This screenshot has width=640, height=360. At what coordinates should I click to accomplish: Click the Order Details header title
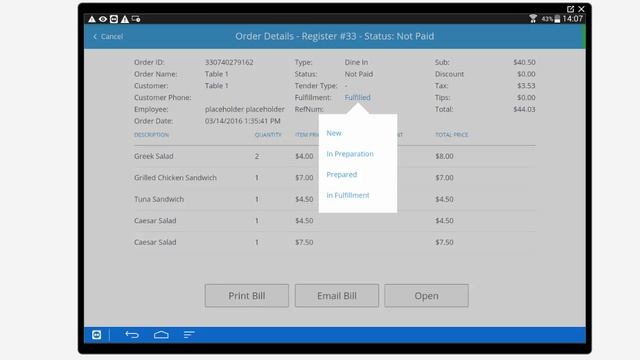[x=335, y=36]
